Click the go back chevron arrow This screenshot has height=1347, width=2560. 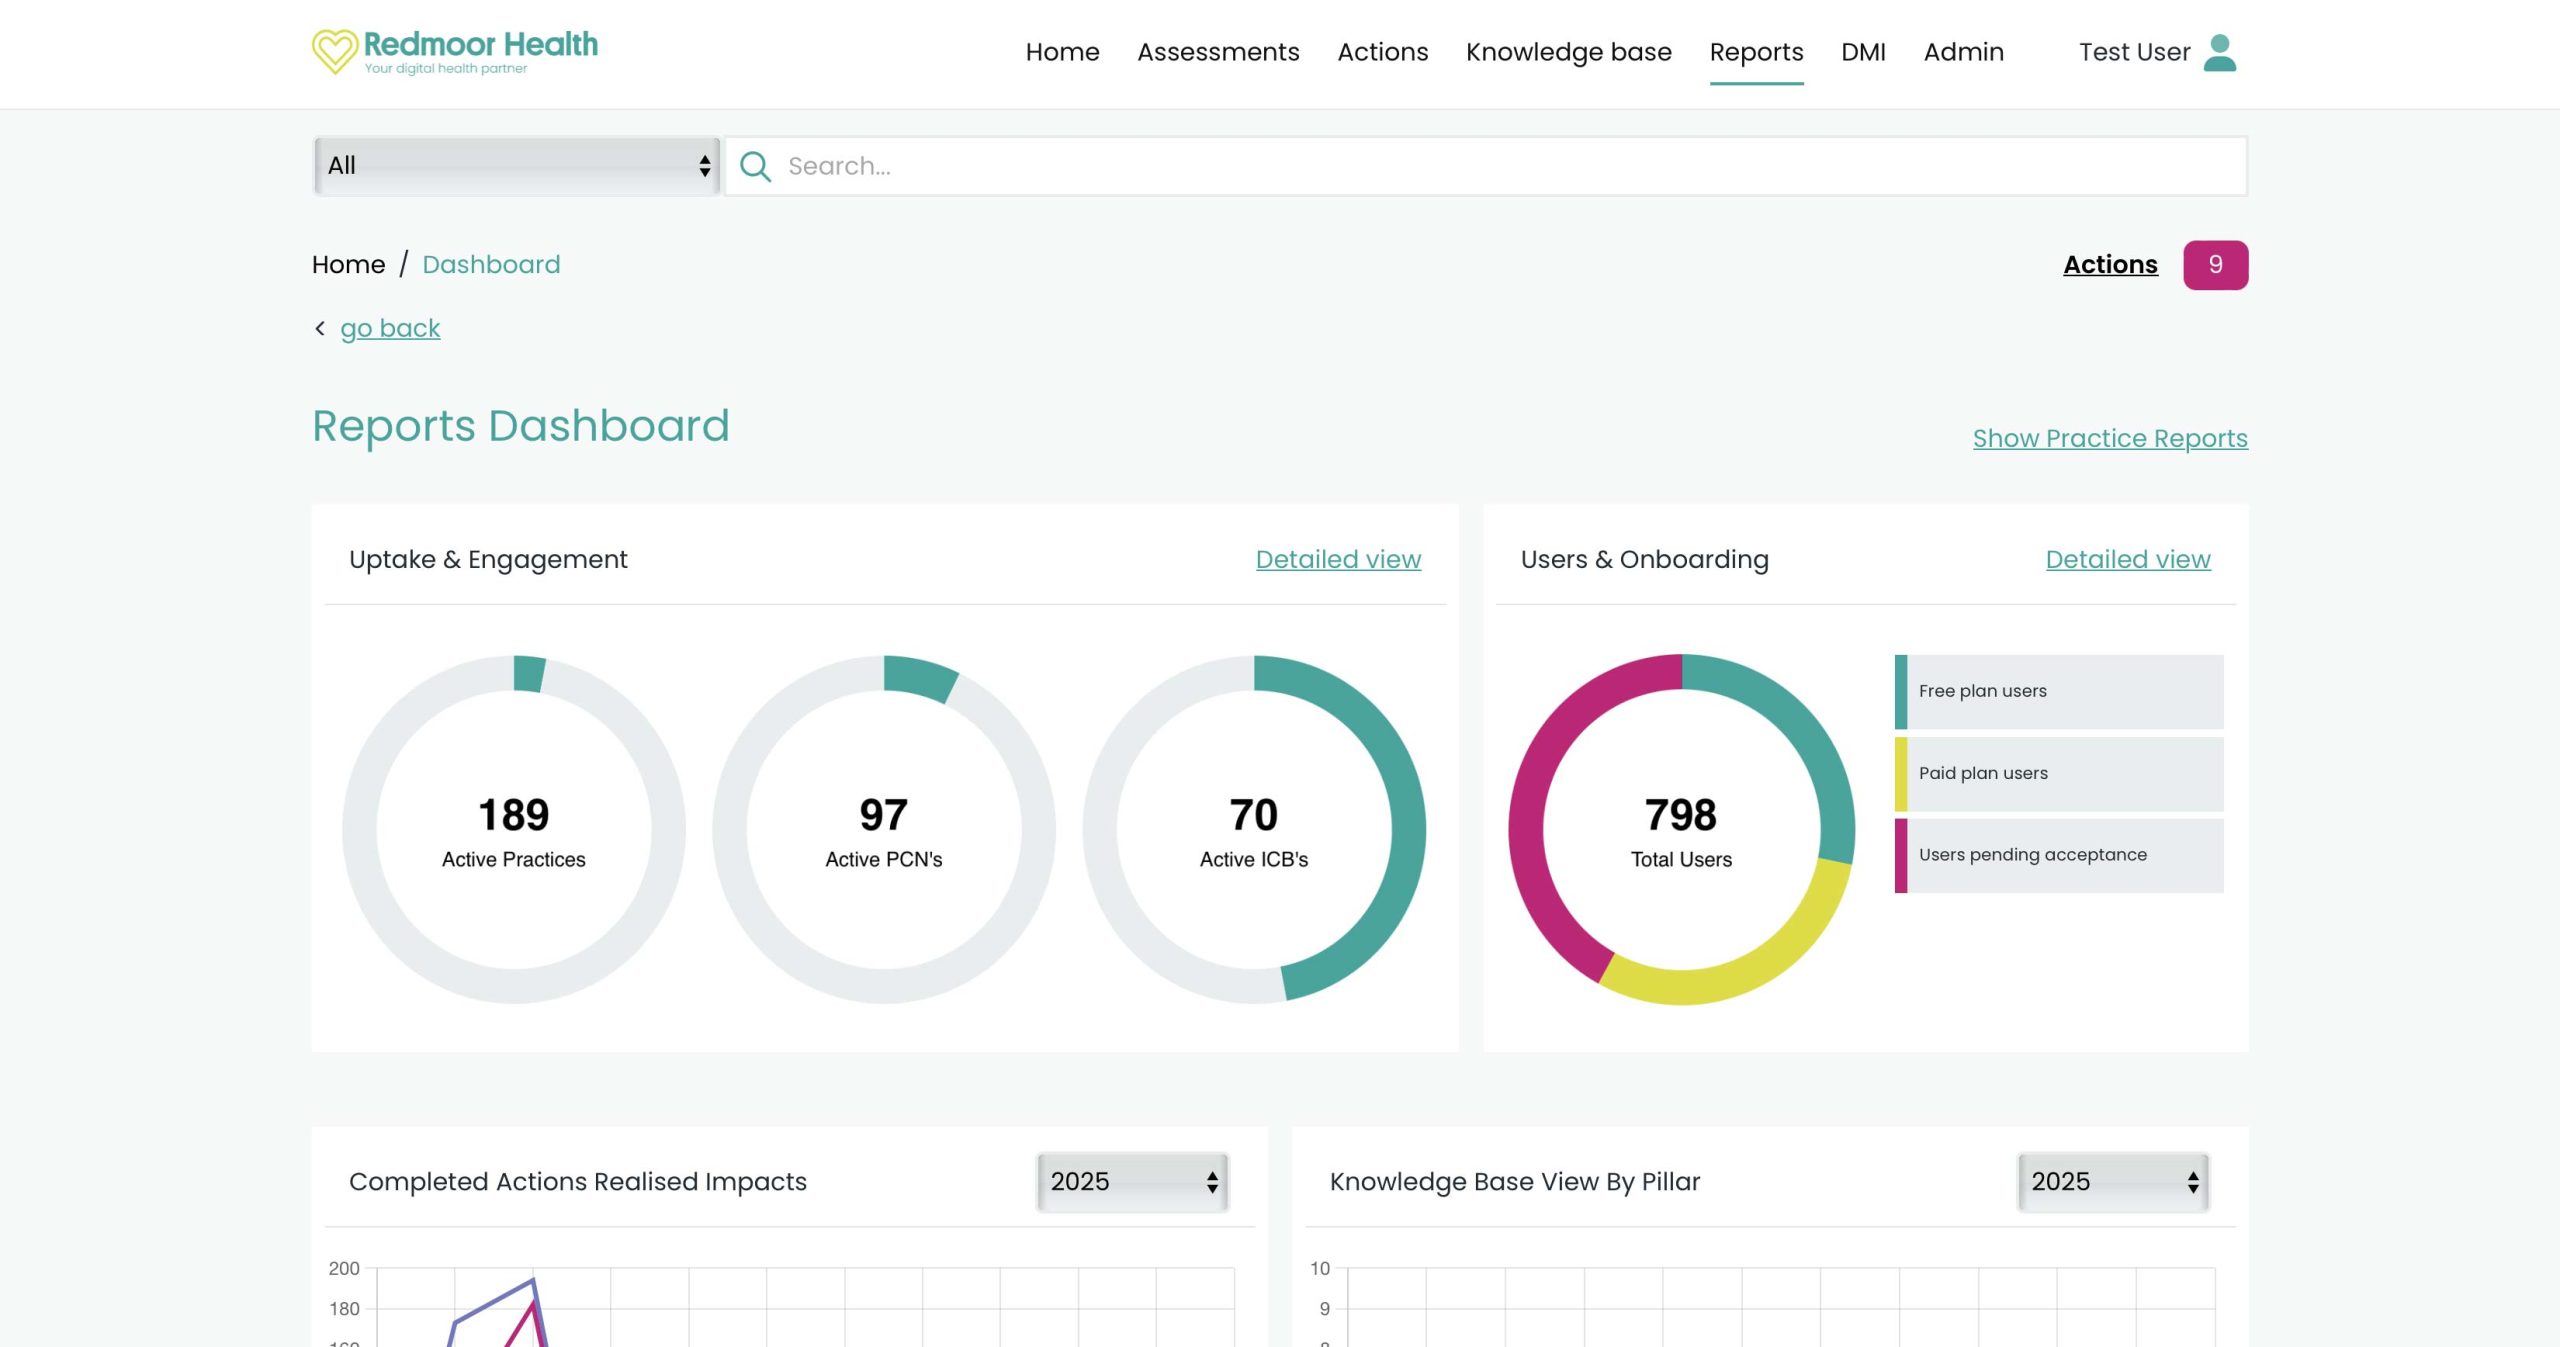coord(320,328)
